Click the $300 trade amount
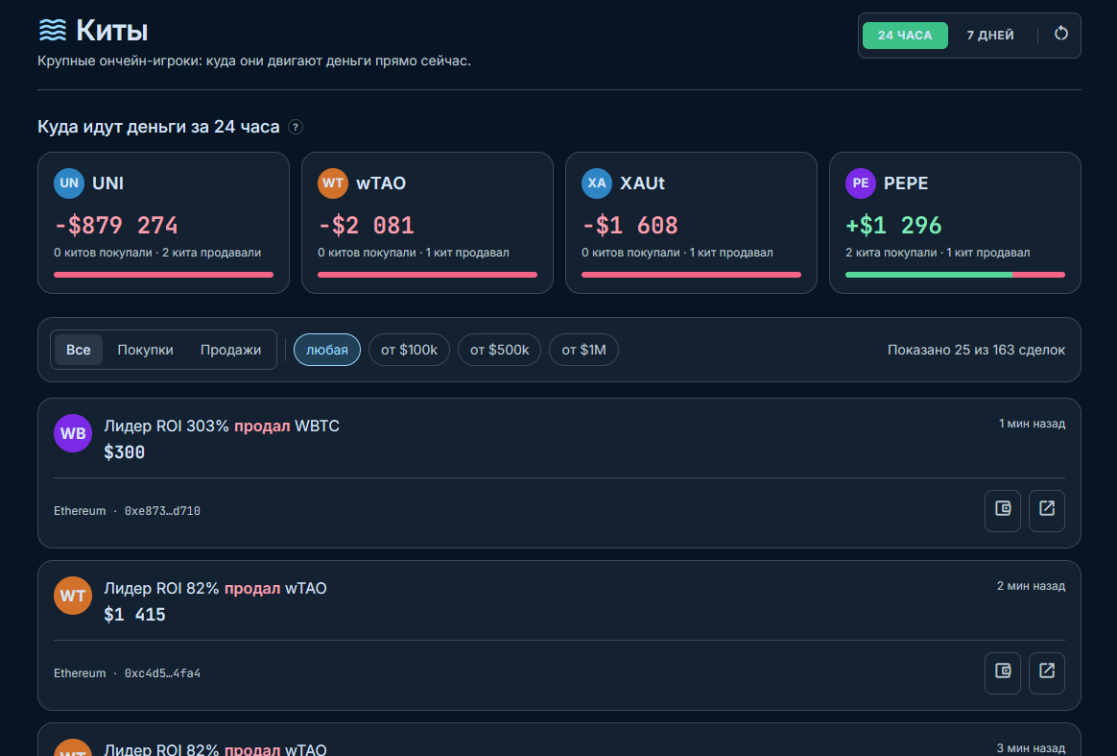This screenshot has height=756, width=1117. coord(125,452)
